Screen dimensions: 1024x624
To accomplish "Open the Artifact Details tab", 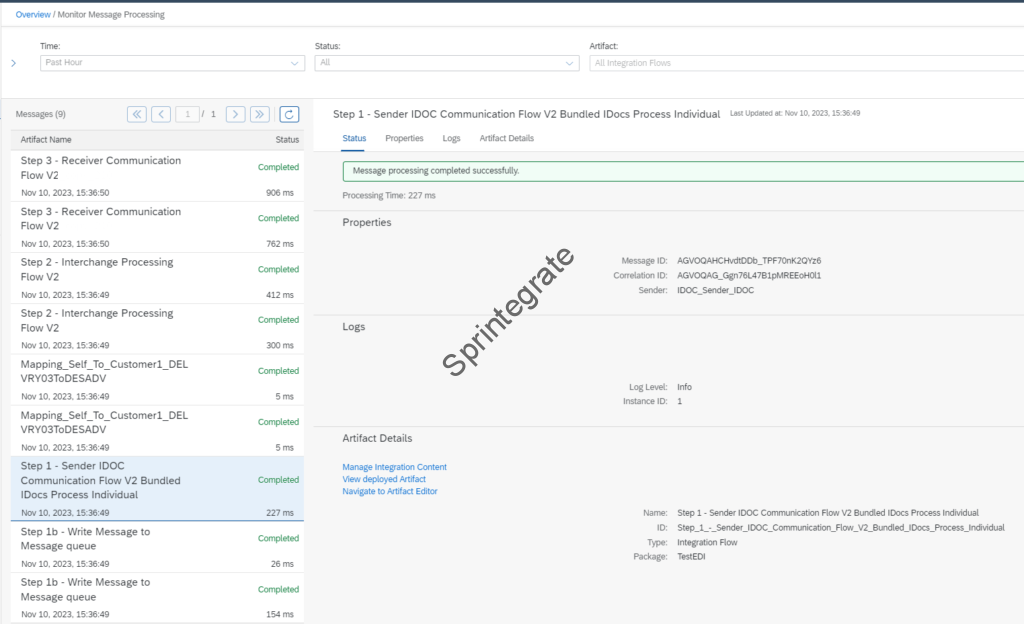I will pos(506,138).
